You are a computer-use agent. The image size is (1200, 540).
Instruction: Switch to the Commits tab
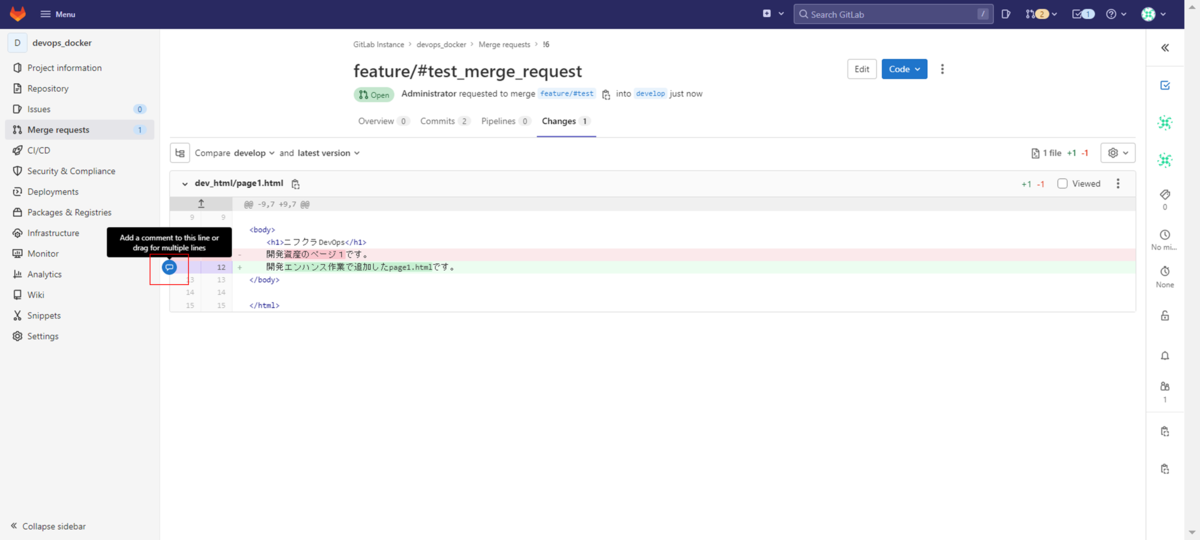pos(444,121)
